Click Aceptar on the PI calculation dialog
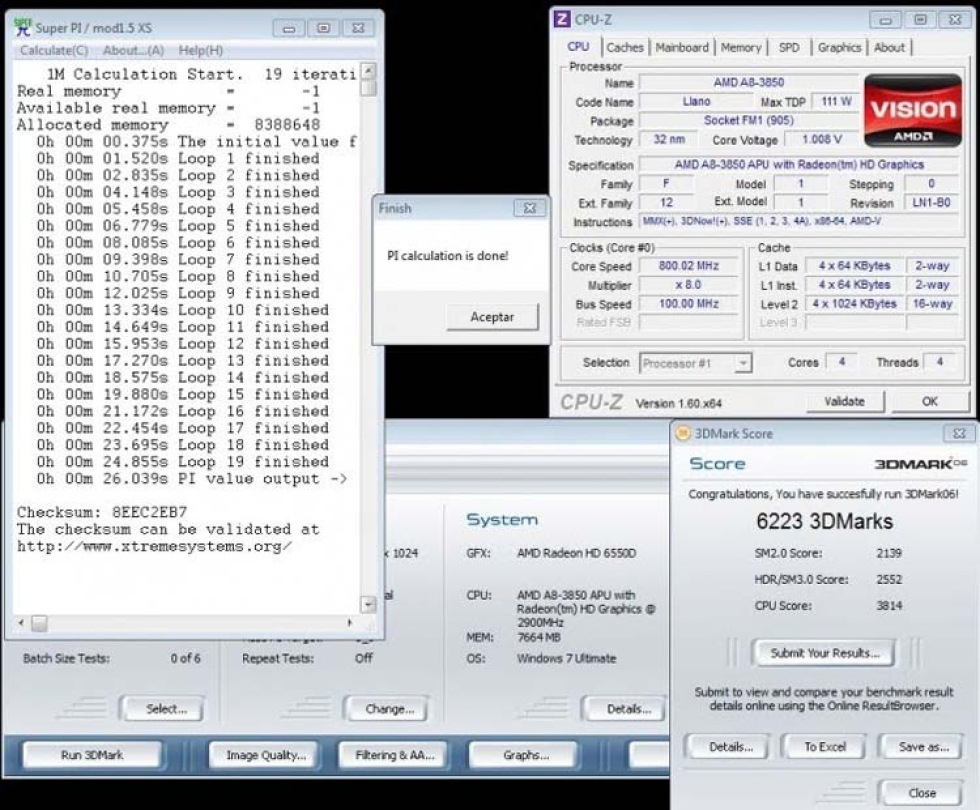This screenshot has width=980, height=810. pyautogui.click(x=491, y=317)
